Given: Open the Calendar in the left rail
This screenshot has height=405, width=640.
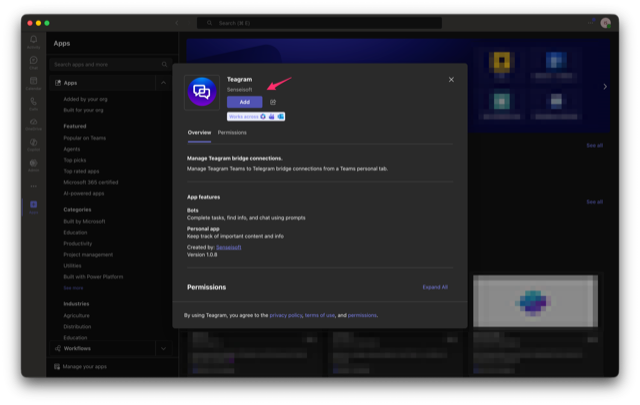Looking at the screenshot, I should (33, 83).
